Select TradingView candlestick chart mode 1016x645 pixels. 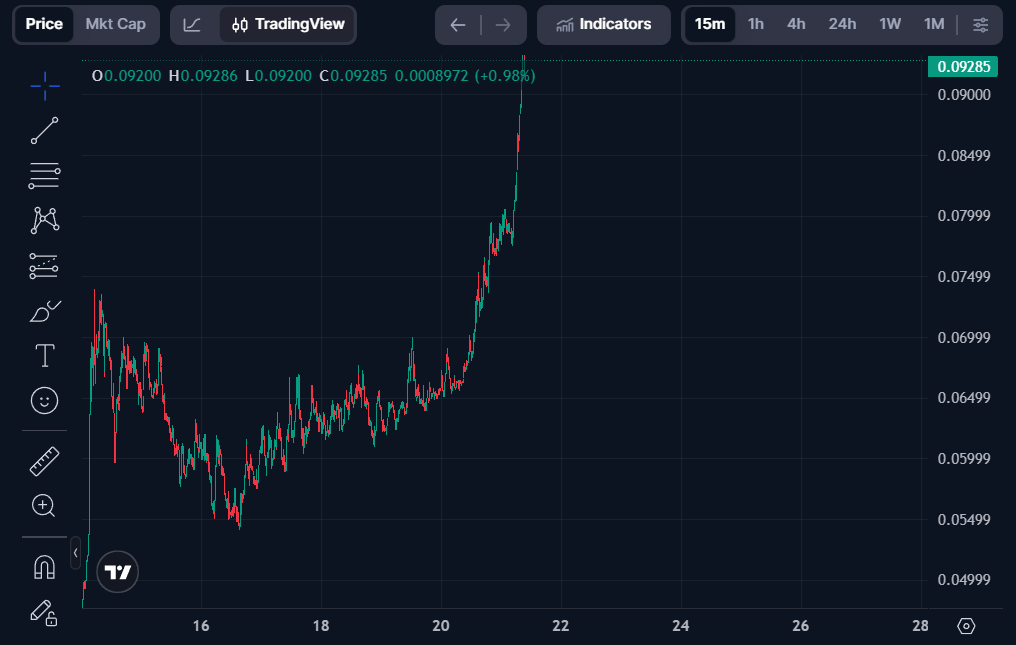click(288, 25)
